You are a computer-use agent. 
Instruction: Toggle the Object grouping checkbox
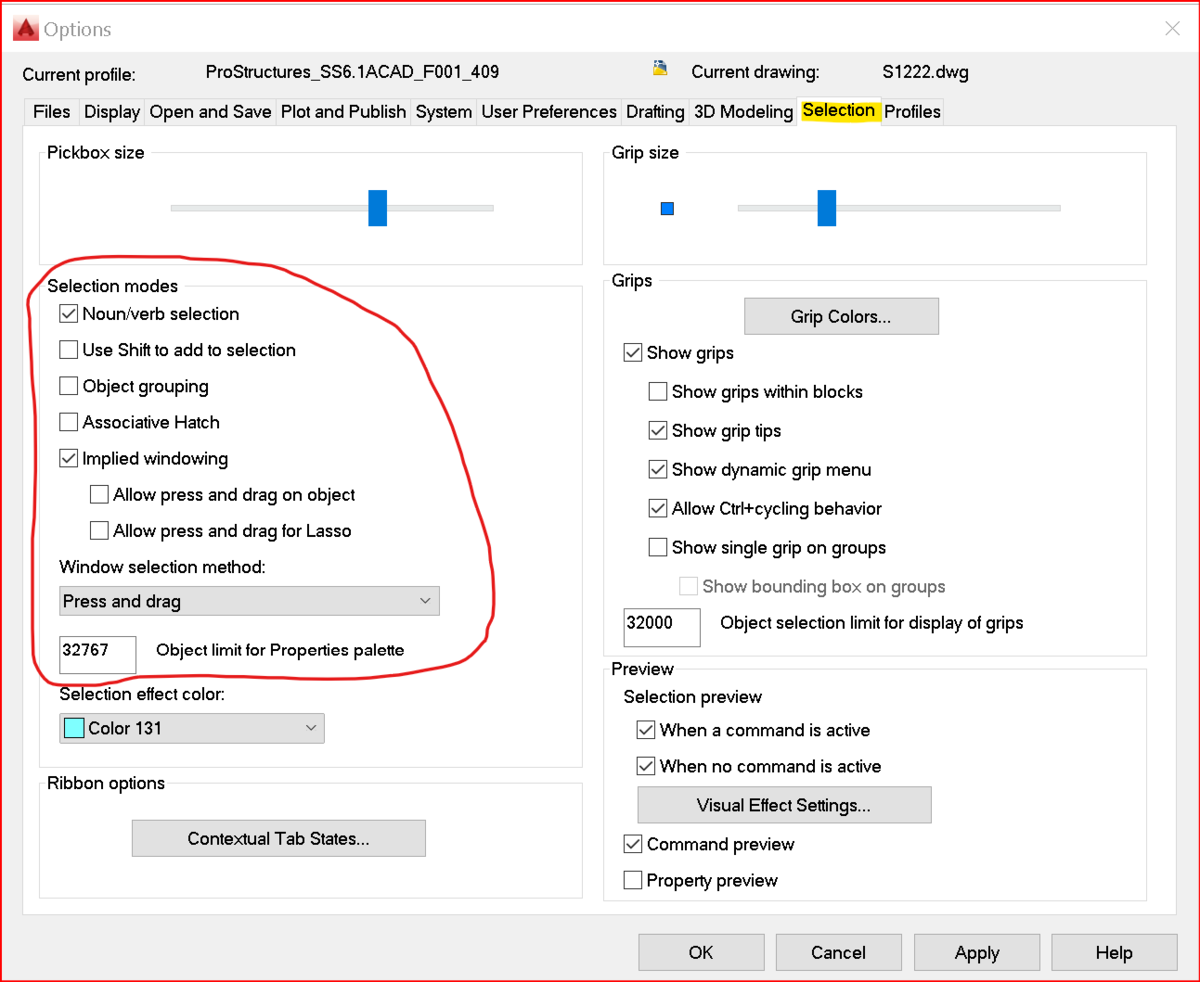[68, 386]
